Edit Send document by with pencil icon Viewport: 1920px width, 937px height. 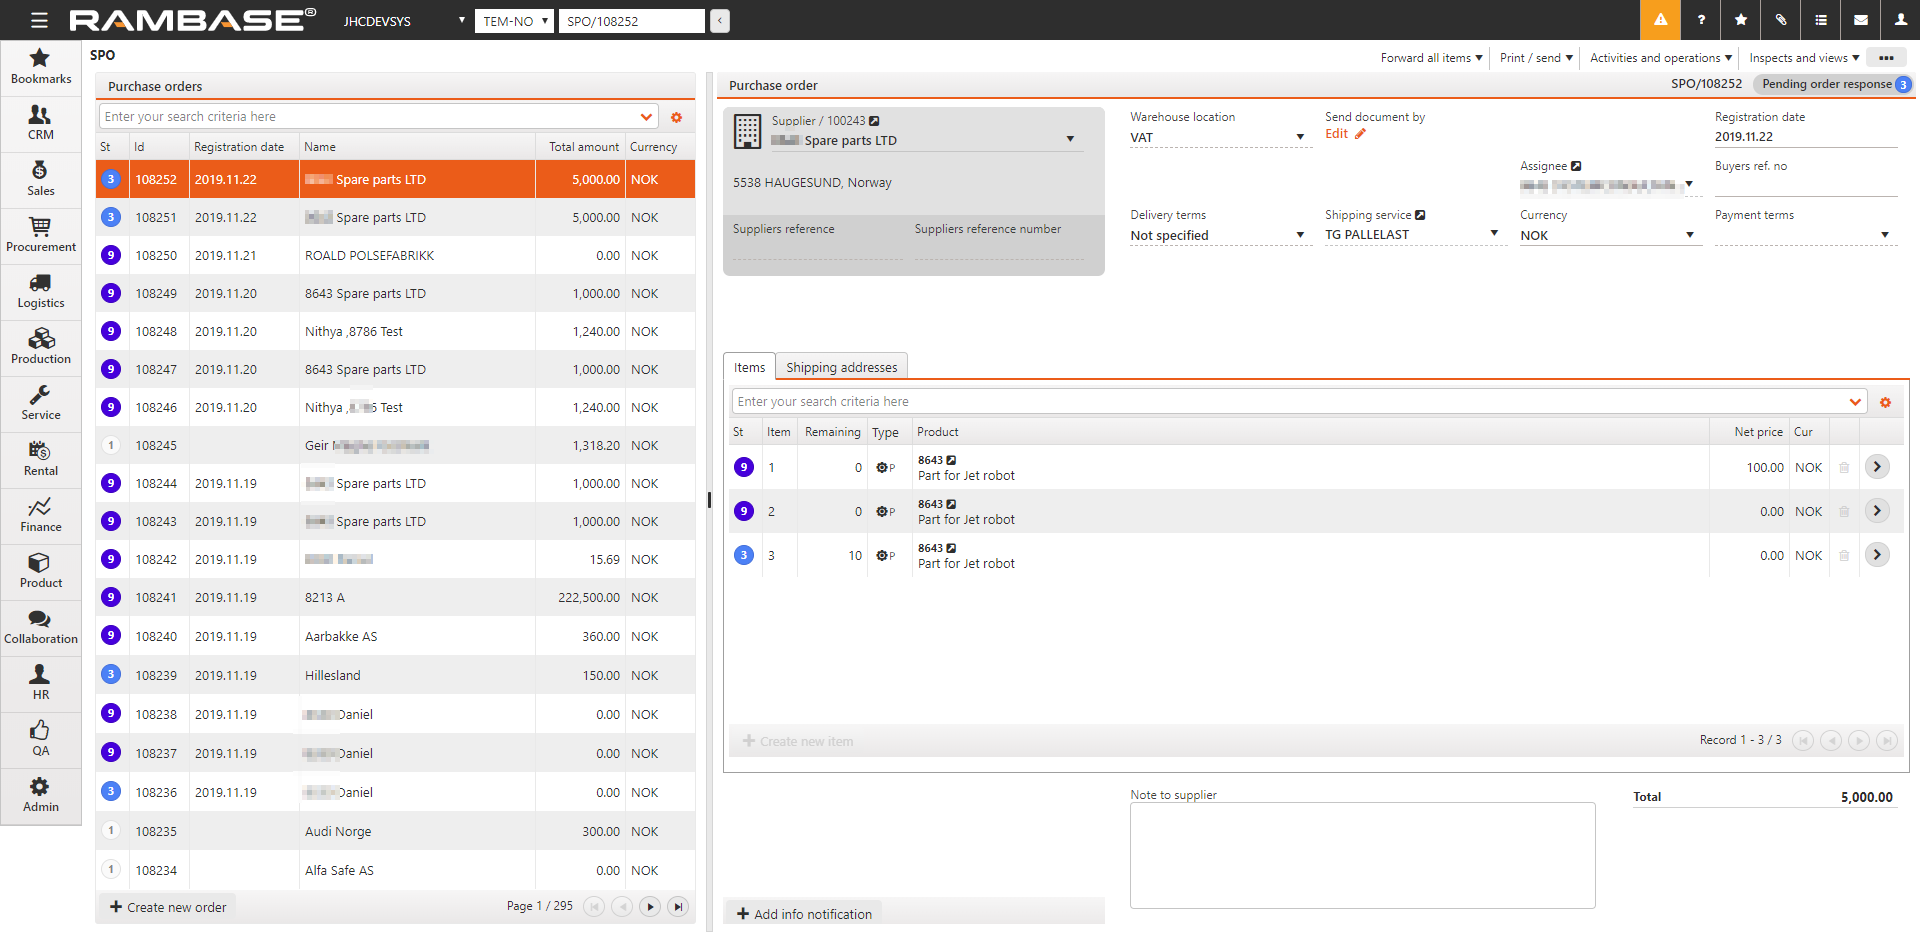1360,134
